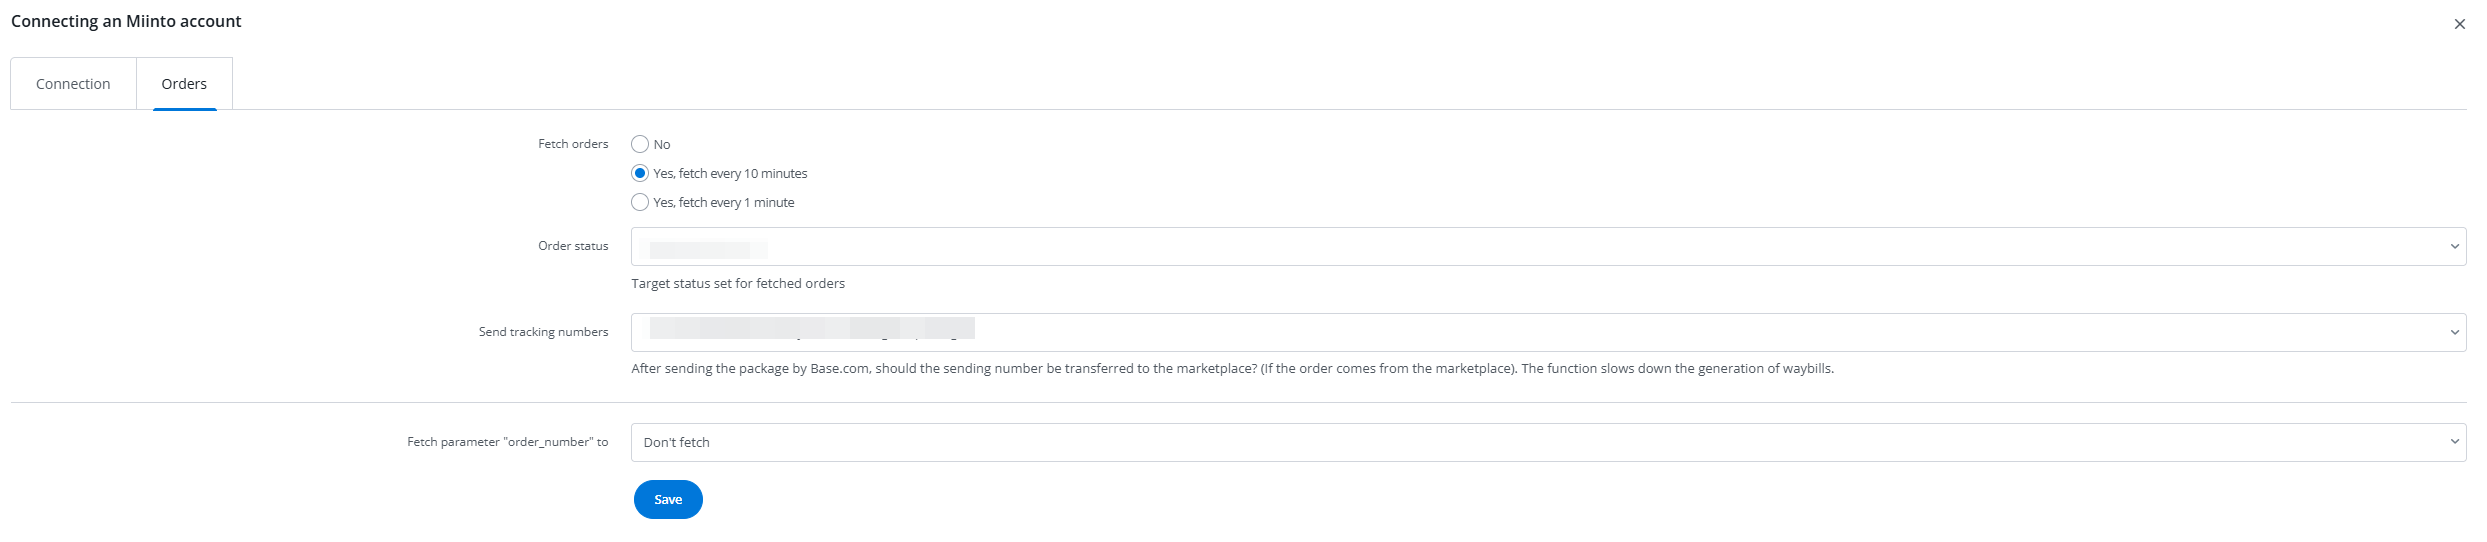The width and height of the screenshot is (2487, 542).
Task: Enable fetch every 1 minute radio button
Action: [640, 202]
